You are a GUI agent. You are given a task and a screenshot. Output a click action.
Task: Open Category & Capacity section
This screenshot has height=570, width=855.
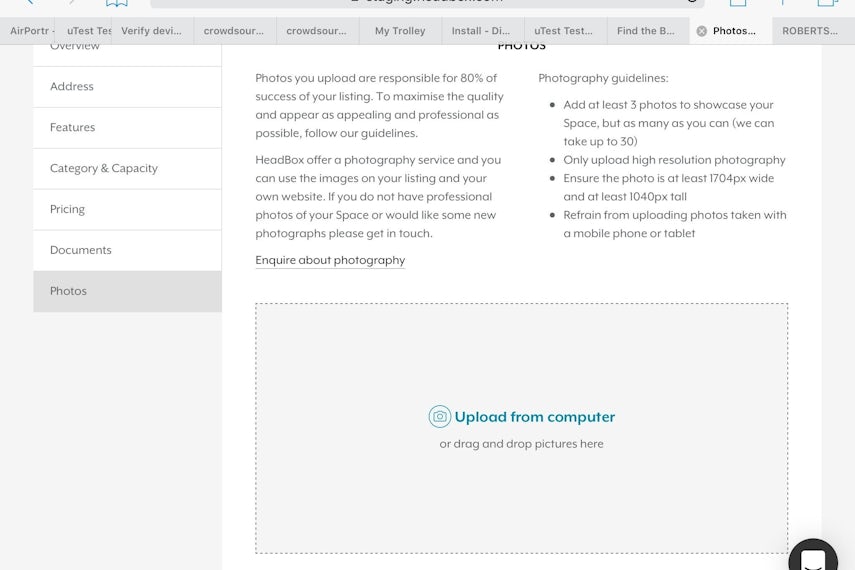[127, 169]
